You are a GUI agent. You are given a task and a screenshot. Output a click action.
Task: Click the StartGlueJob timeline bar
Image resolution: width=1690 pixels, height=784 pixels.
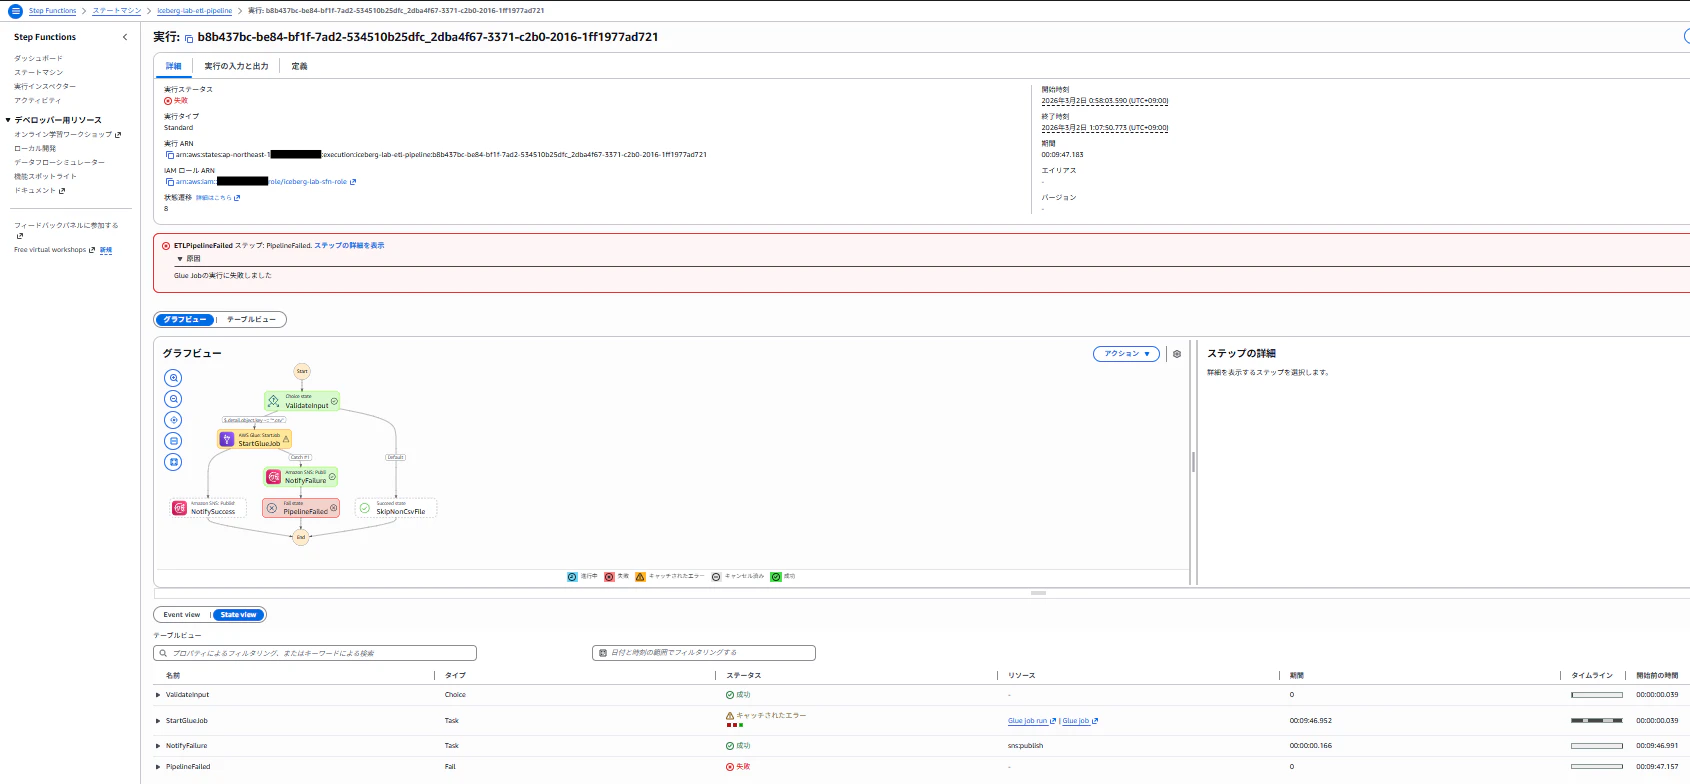(1597, 721)
